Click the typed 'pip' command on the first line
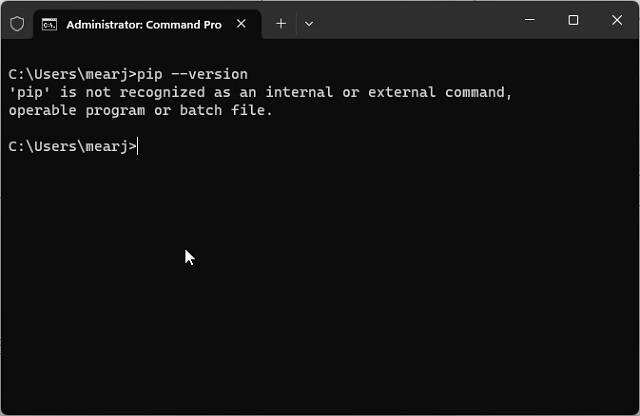Image resolution: width=640 pixels, height=416 pixels. pyautogui.click(x=148, y=74)
